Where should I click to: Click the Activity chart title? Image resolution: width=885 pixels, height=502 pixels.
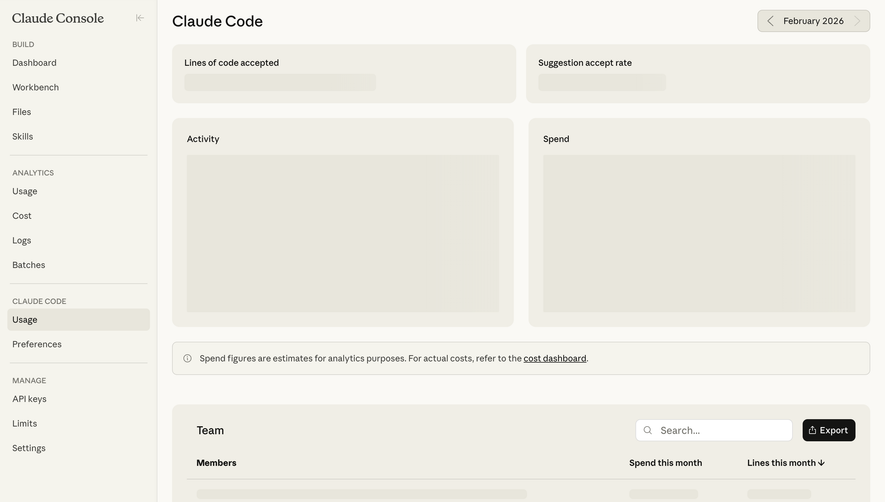[203, 139]
